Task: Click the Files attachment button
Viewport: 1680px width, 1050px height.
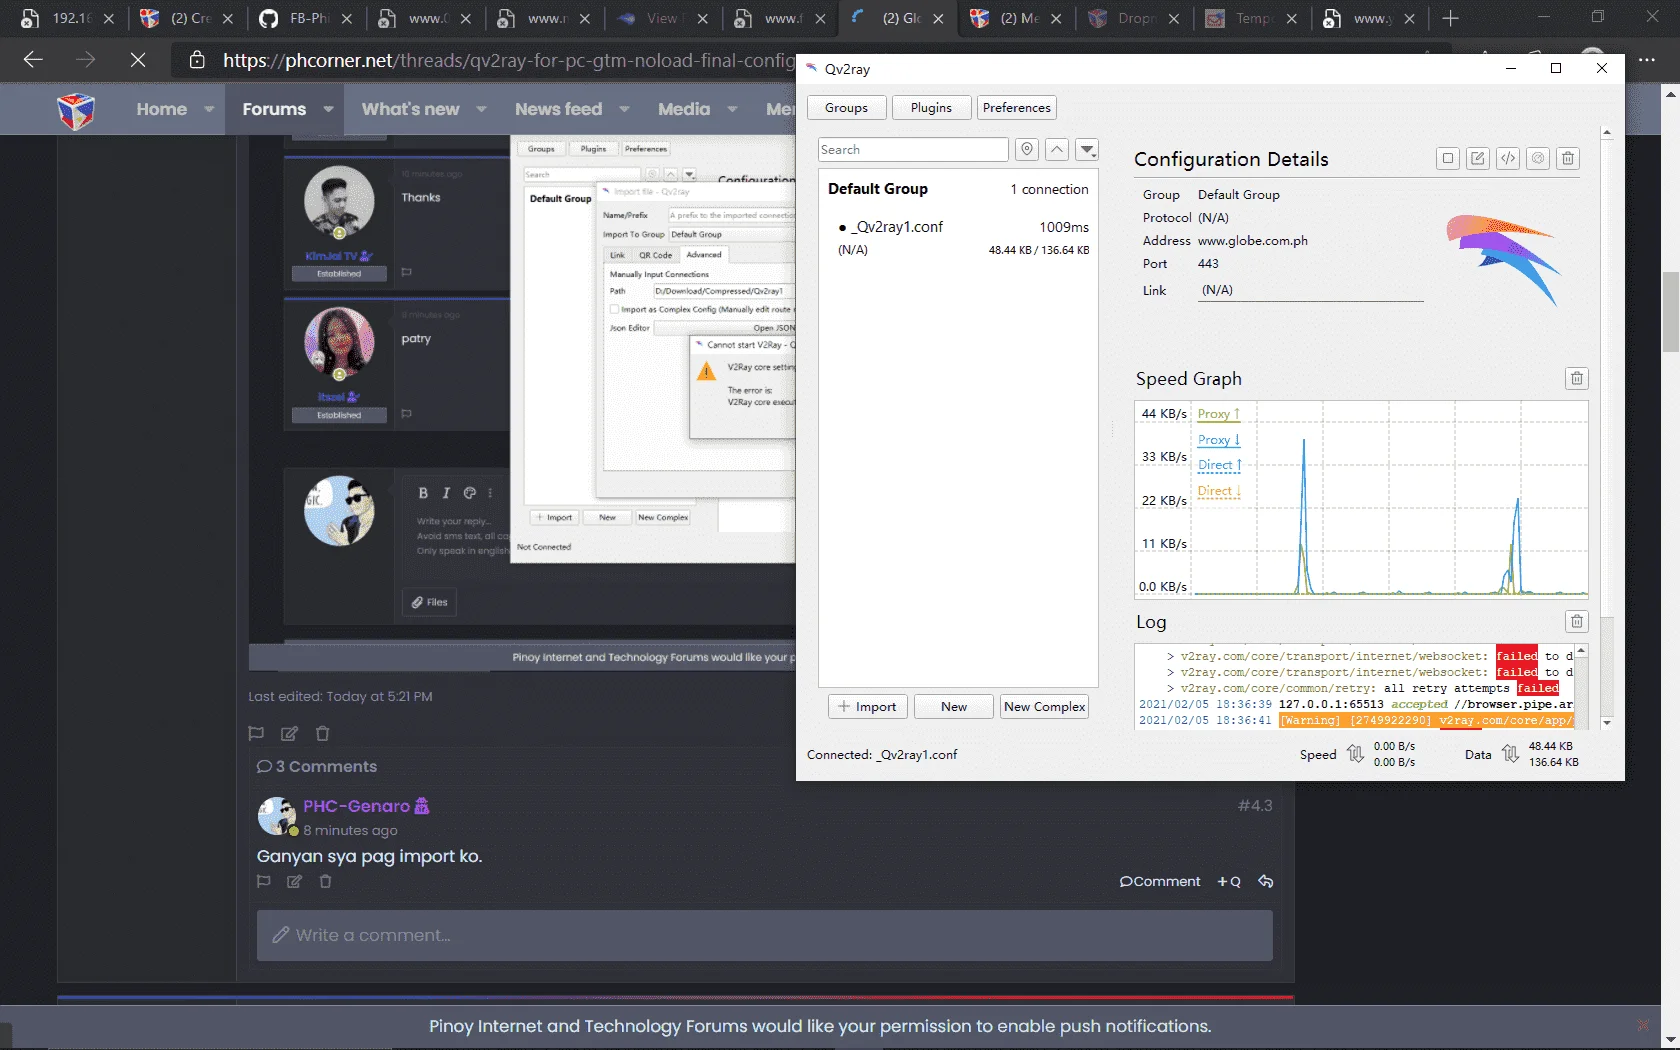Action: tap(429, 602)
